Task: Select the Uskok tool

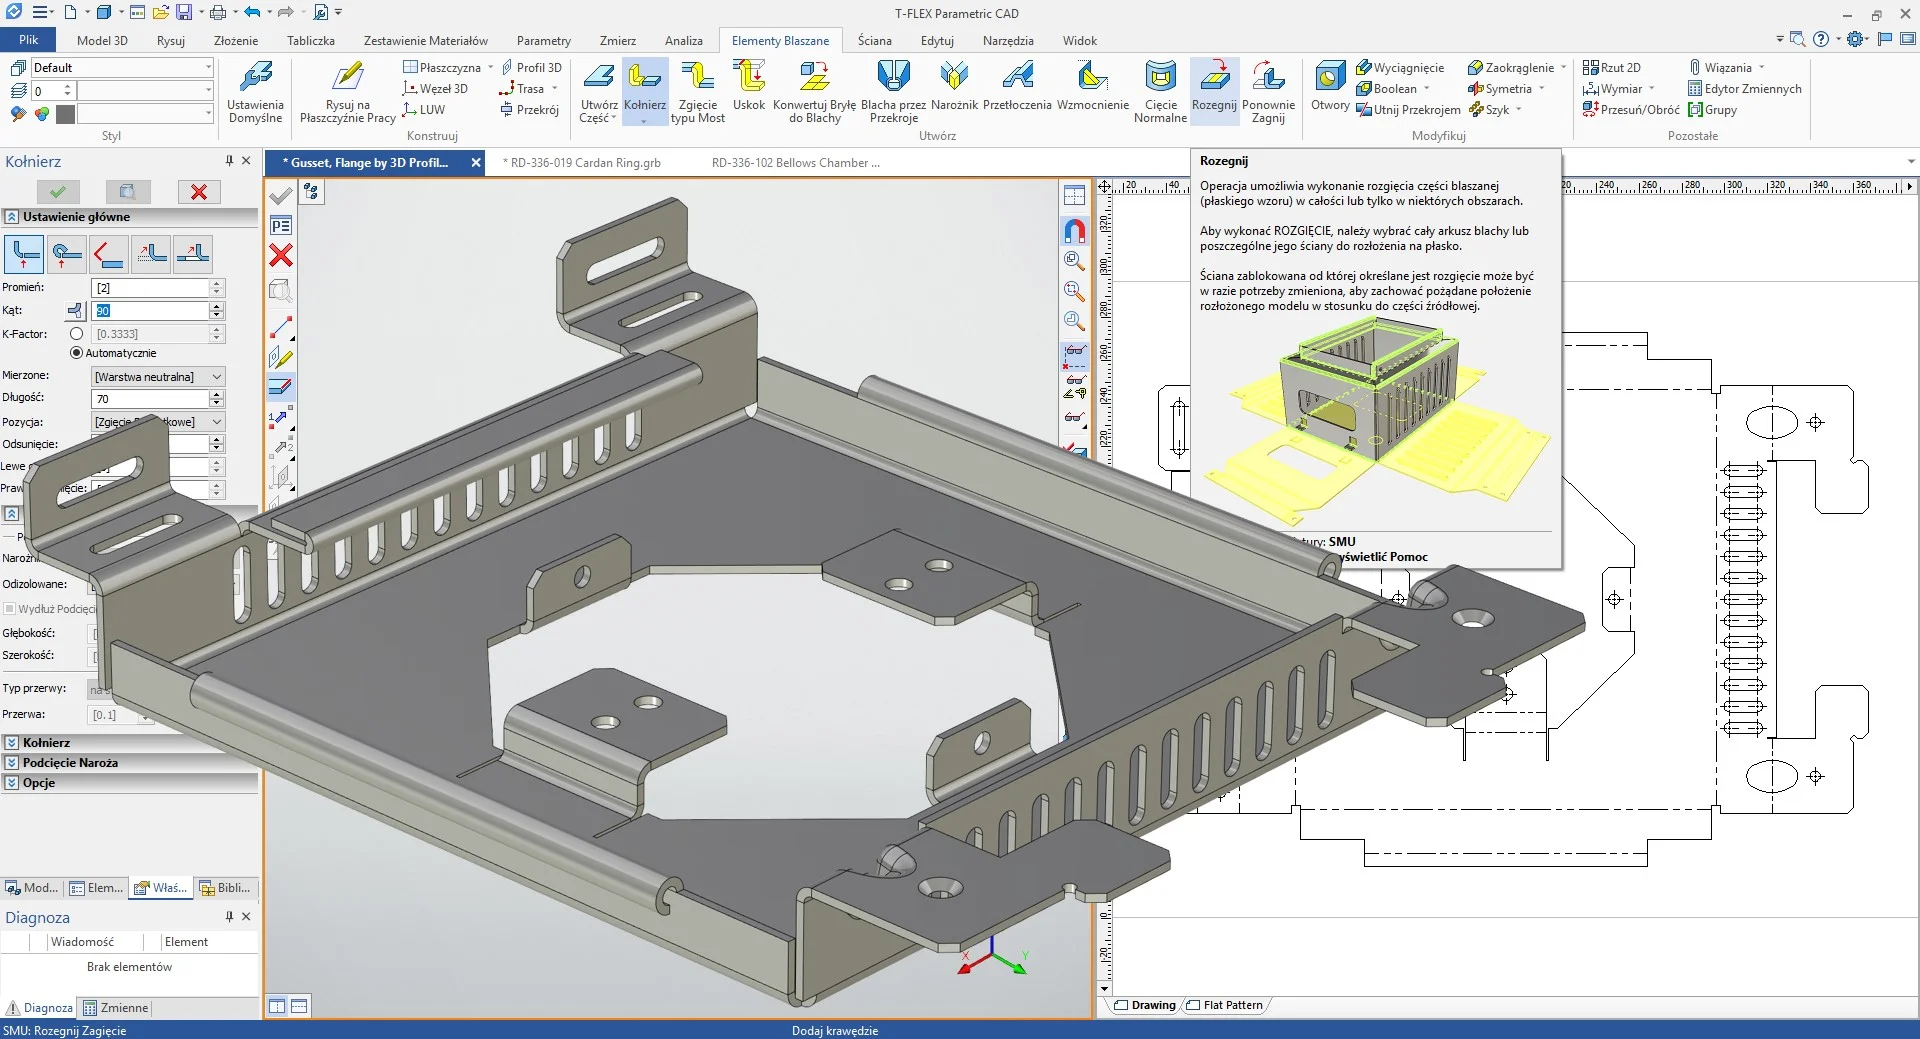Action: [748, 90]
